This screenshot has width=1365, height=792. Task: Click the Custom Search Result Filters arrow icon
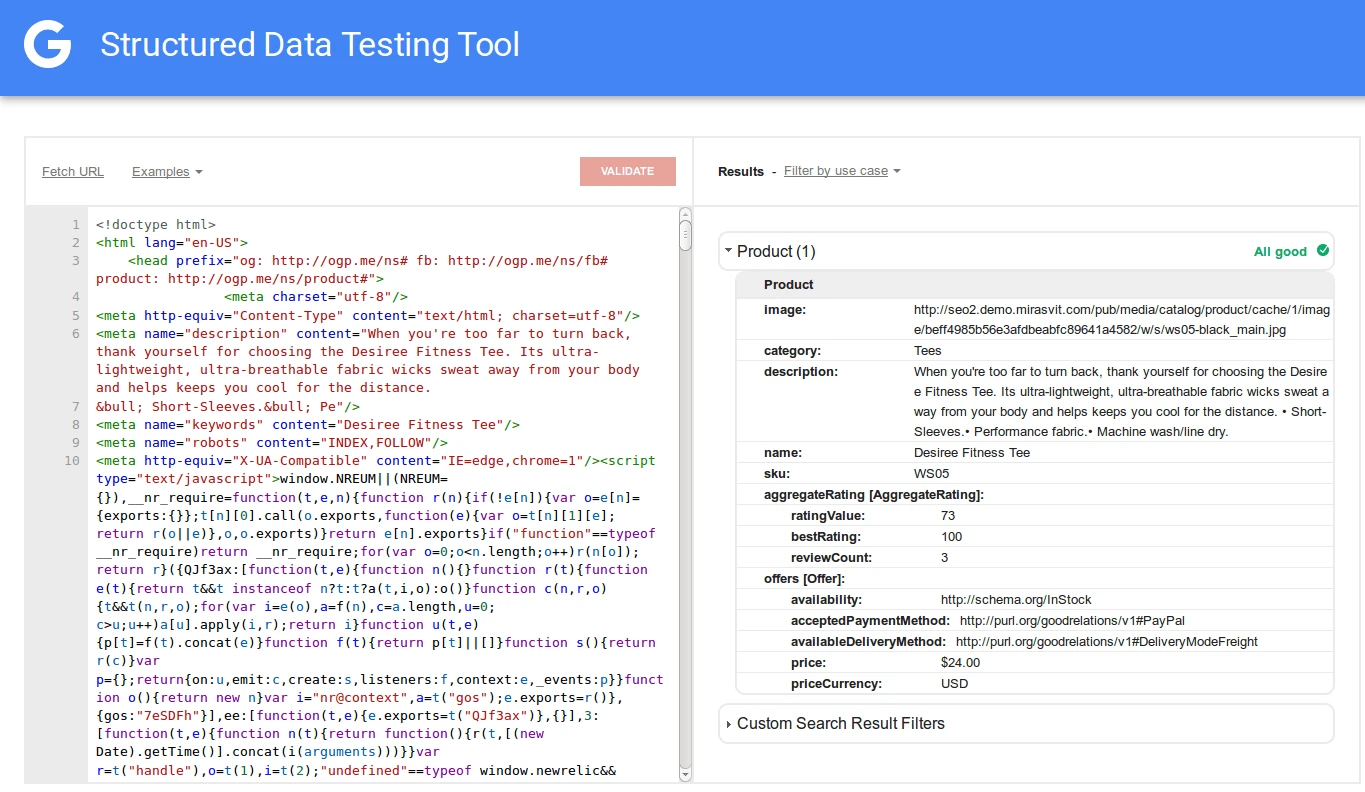729,722
